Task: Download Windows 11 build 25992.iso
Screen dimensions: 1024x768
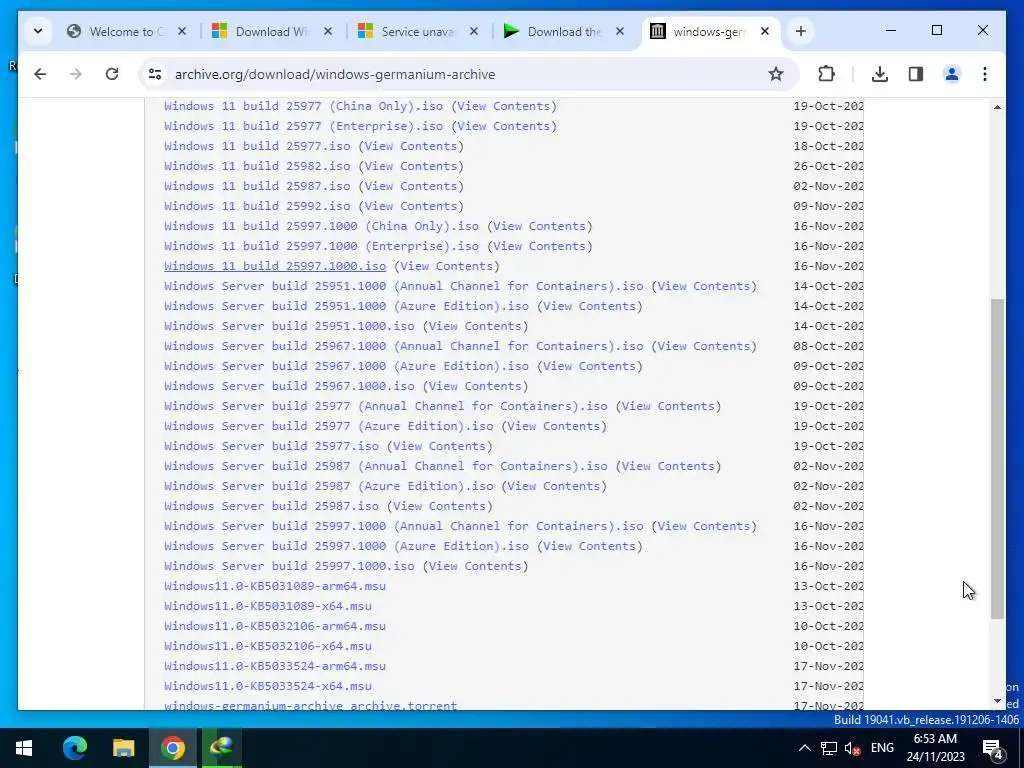Action: [257, 206]
